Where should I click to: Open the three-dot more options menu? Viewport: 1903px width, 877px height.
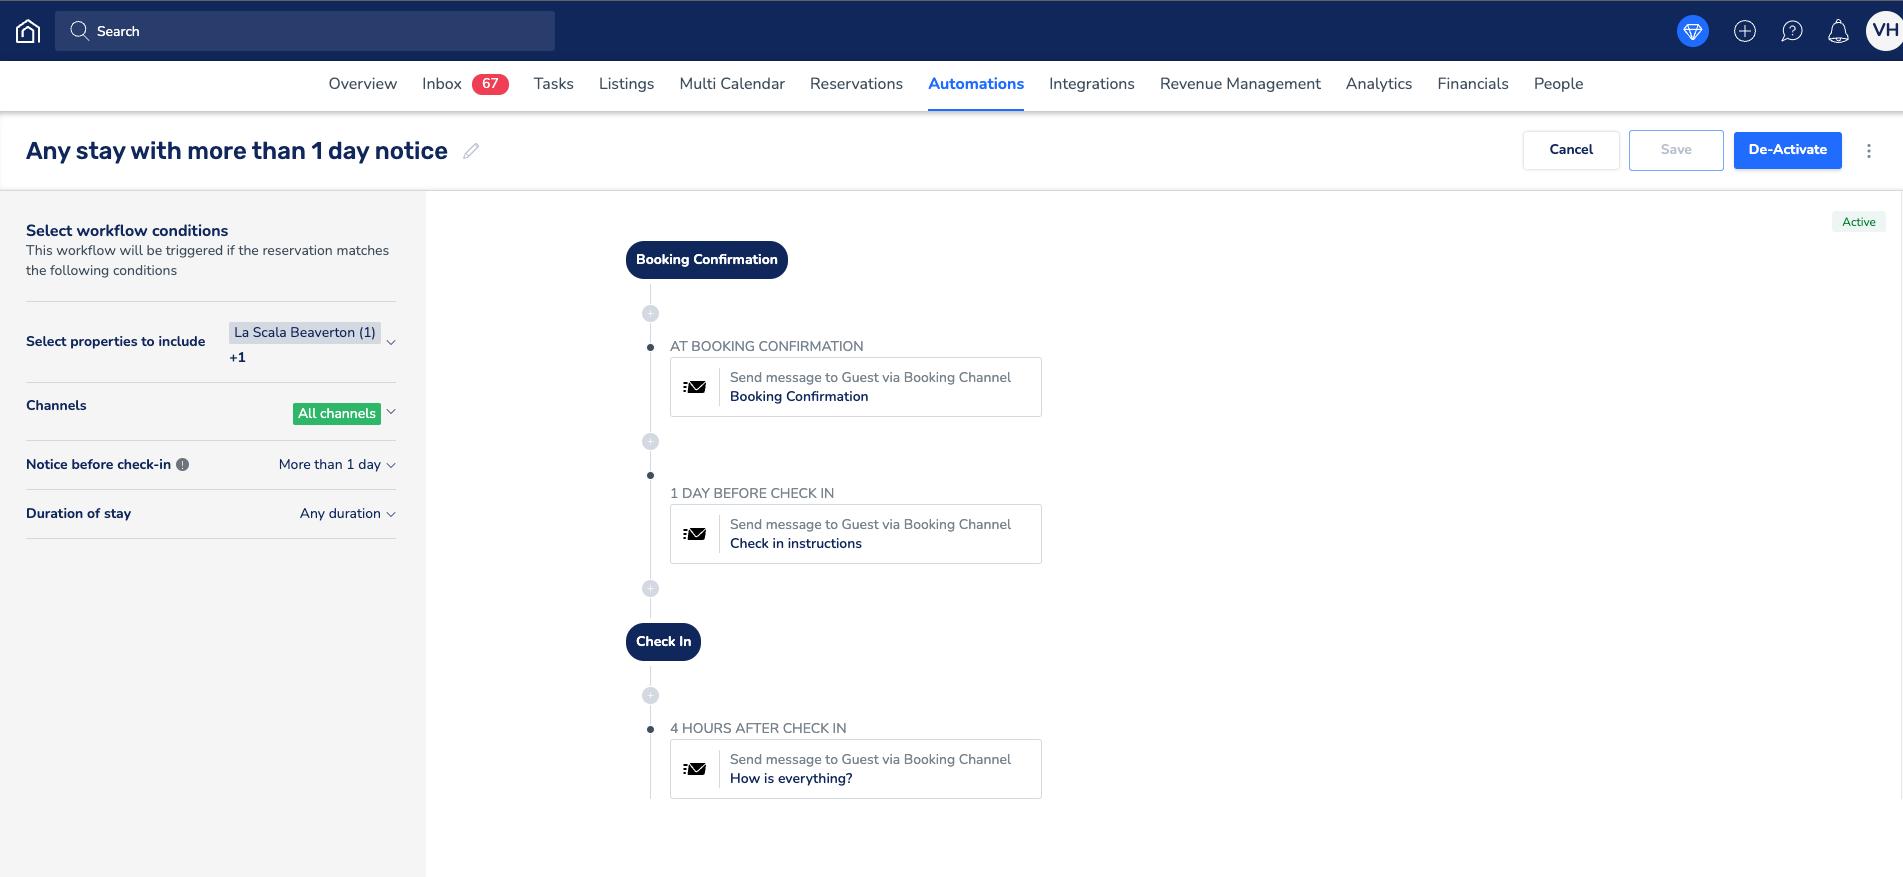1868,151
